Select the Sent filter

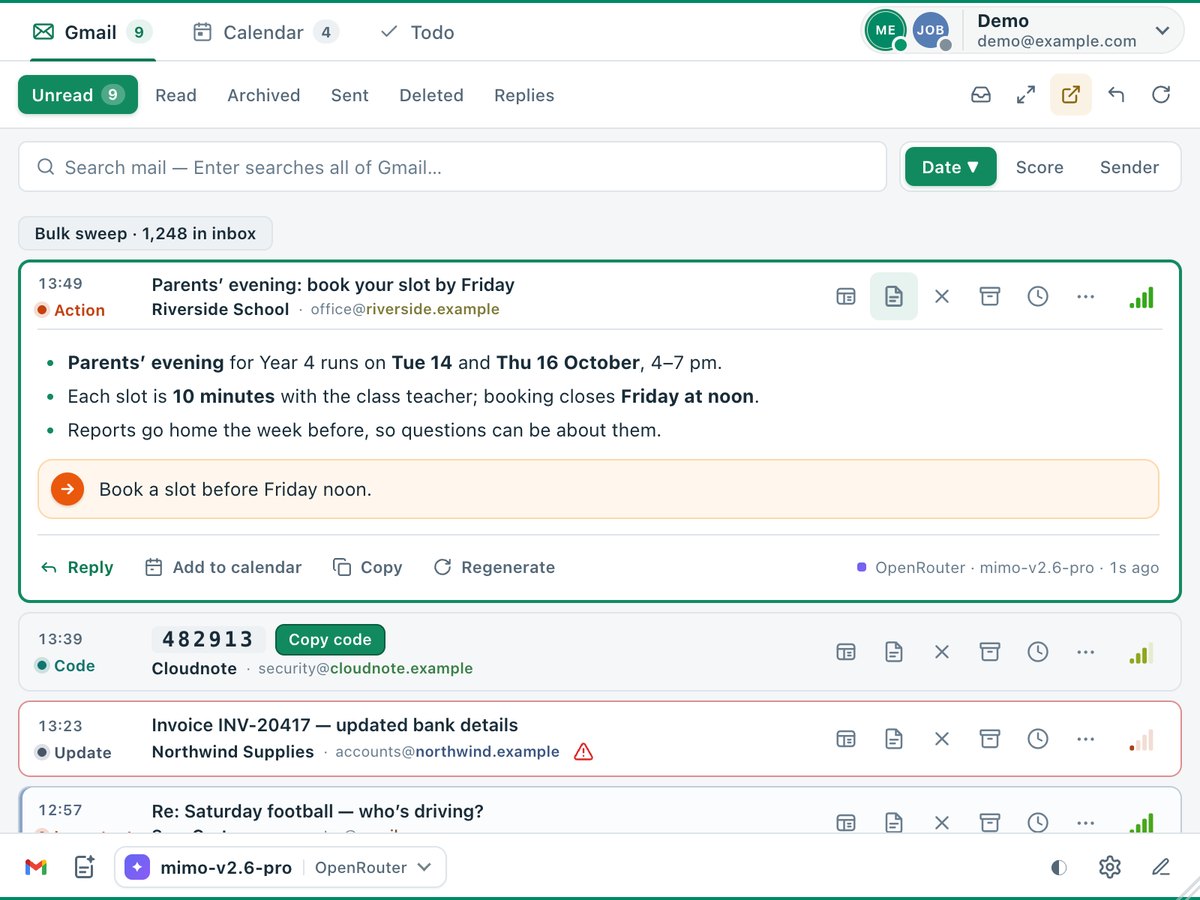350,95
